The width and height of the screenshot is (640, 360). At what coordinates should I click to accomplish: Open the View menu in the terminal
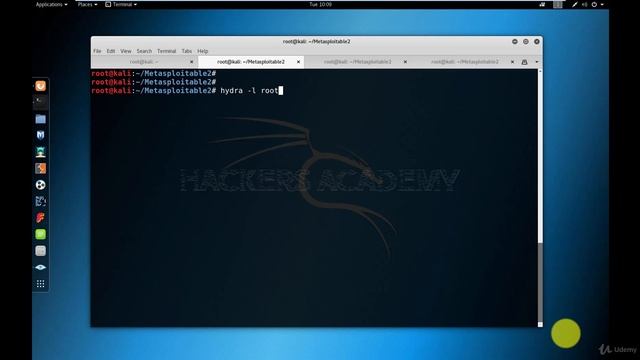tap(126, 51)
